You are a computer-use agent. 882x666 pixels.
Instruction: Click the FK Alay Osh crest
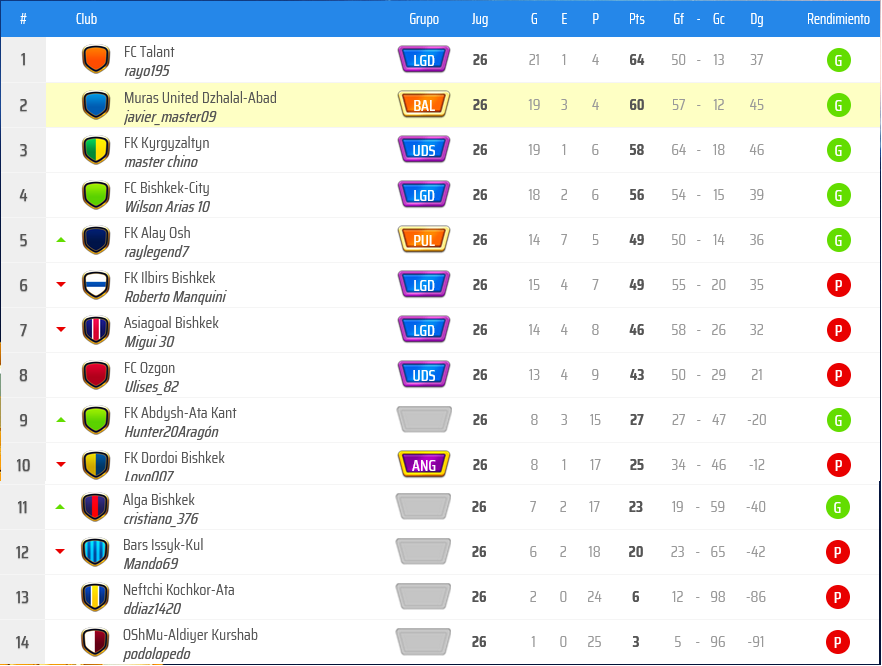coord(96,239)
